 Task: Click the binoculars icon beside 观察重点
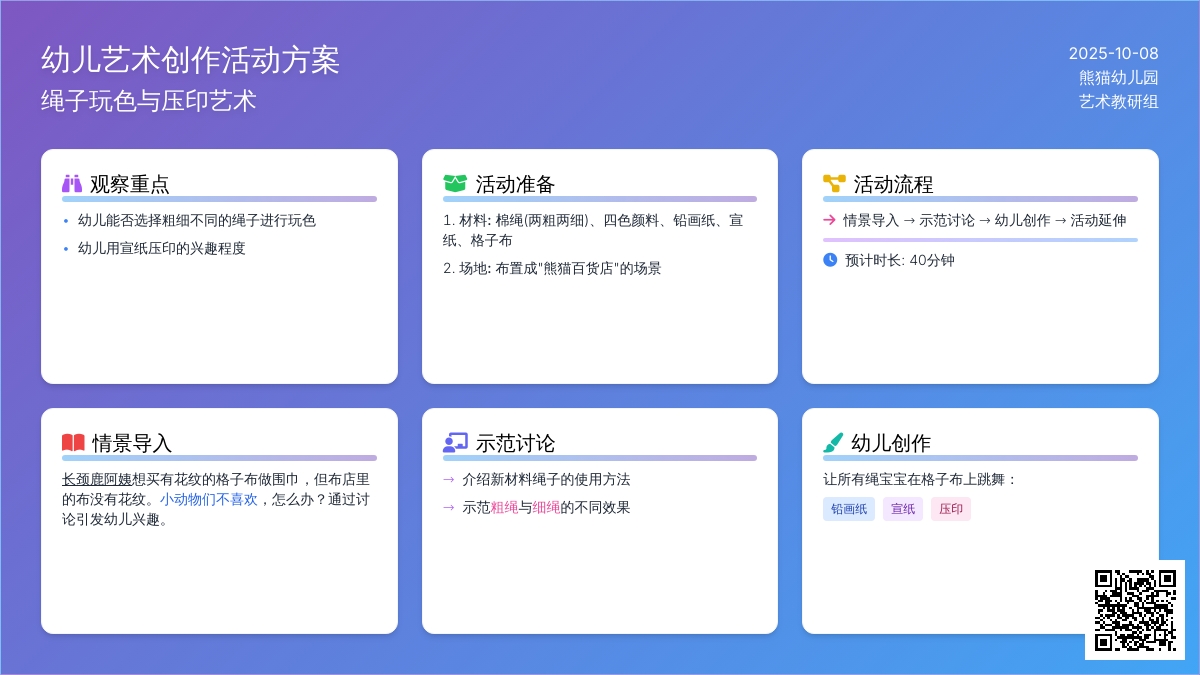pyautogui.click(x=72, y=184)
